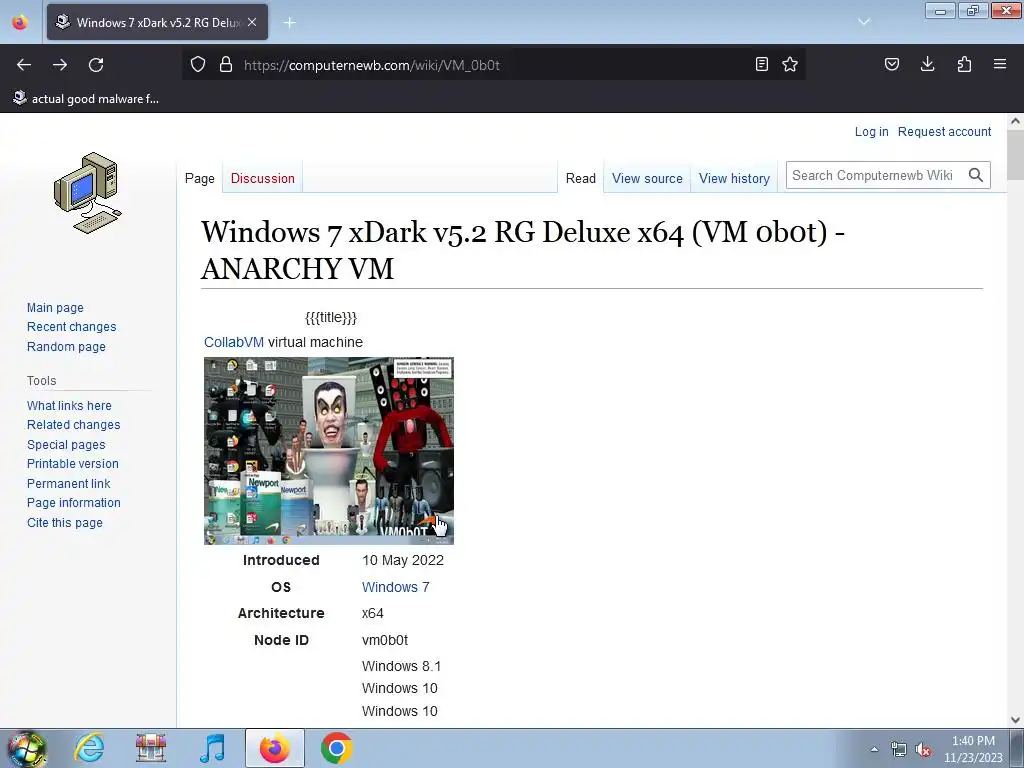View site security padlock info
Viewport: 1024px width, 768px height.
click(226, 65)
